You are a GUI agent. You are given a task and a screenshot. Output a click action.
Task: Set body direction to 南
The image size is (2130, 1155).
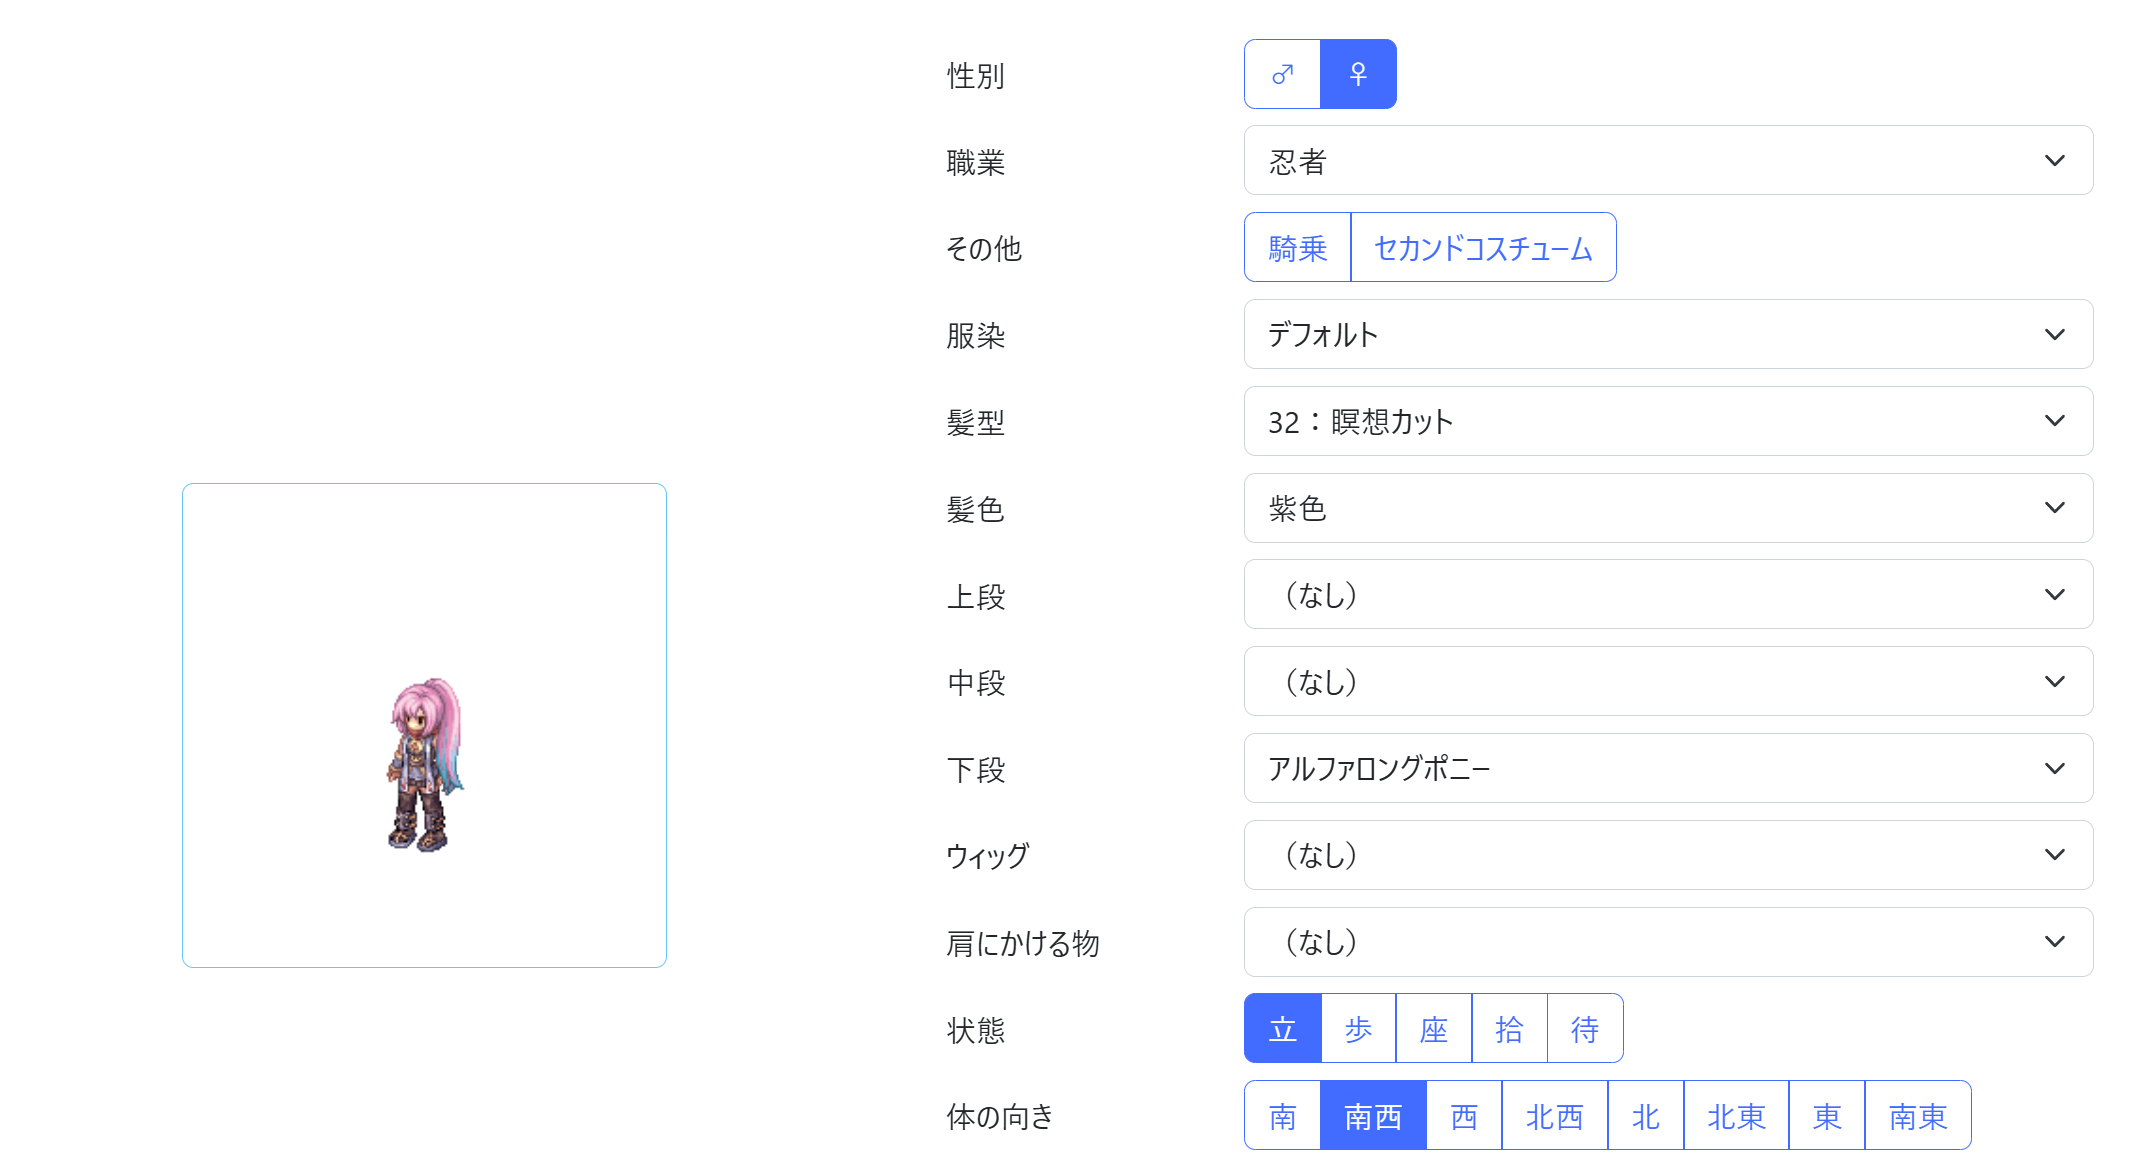tap(1282, 1115)
